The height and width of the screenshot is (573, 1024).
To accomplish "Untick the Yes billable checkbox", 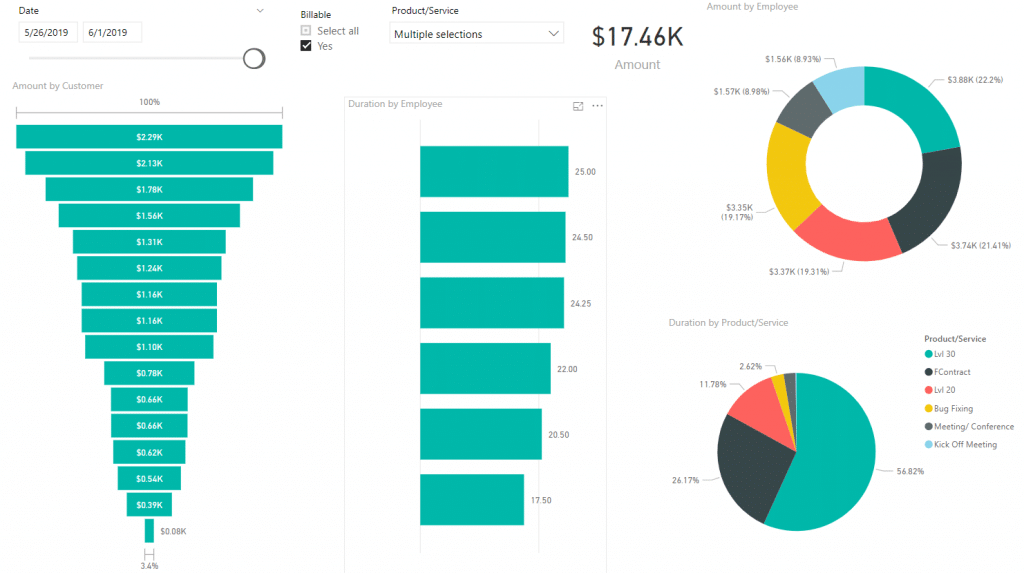I will (306, 46).
